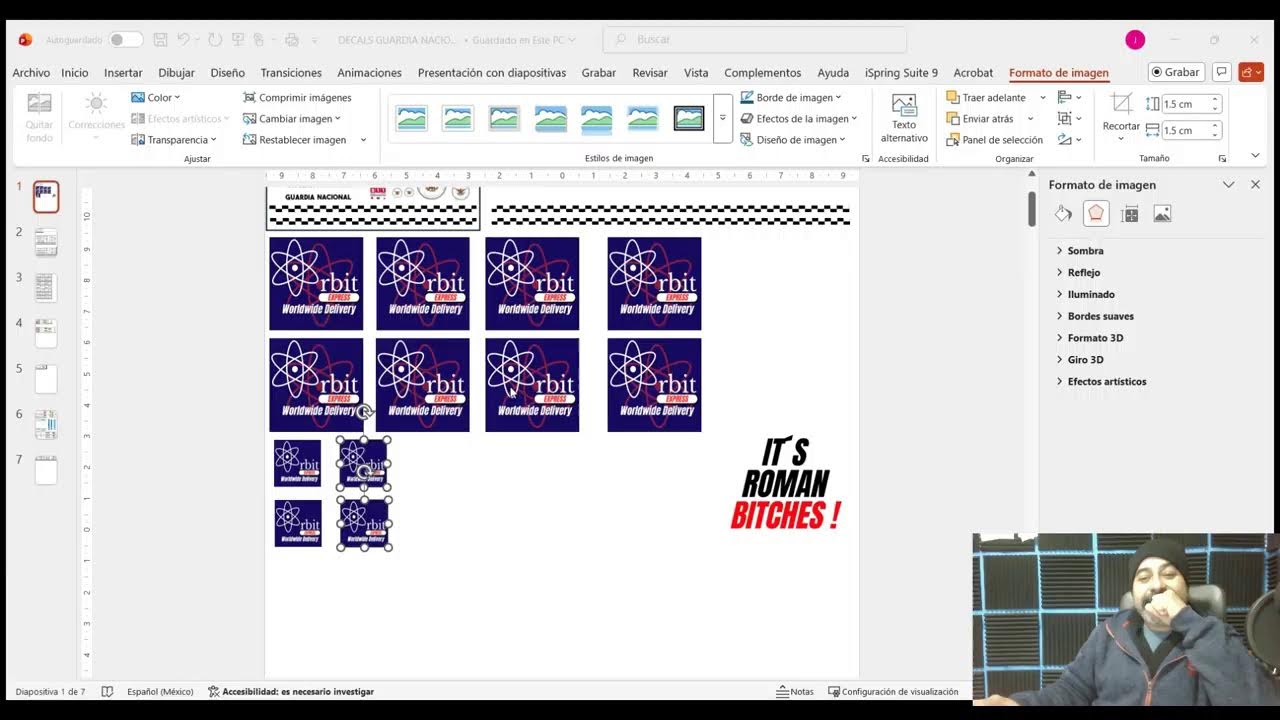Open the align objects dropdown
The image size is (1280, 720).
(1069, 97)
